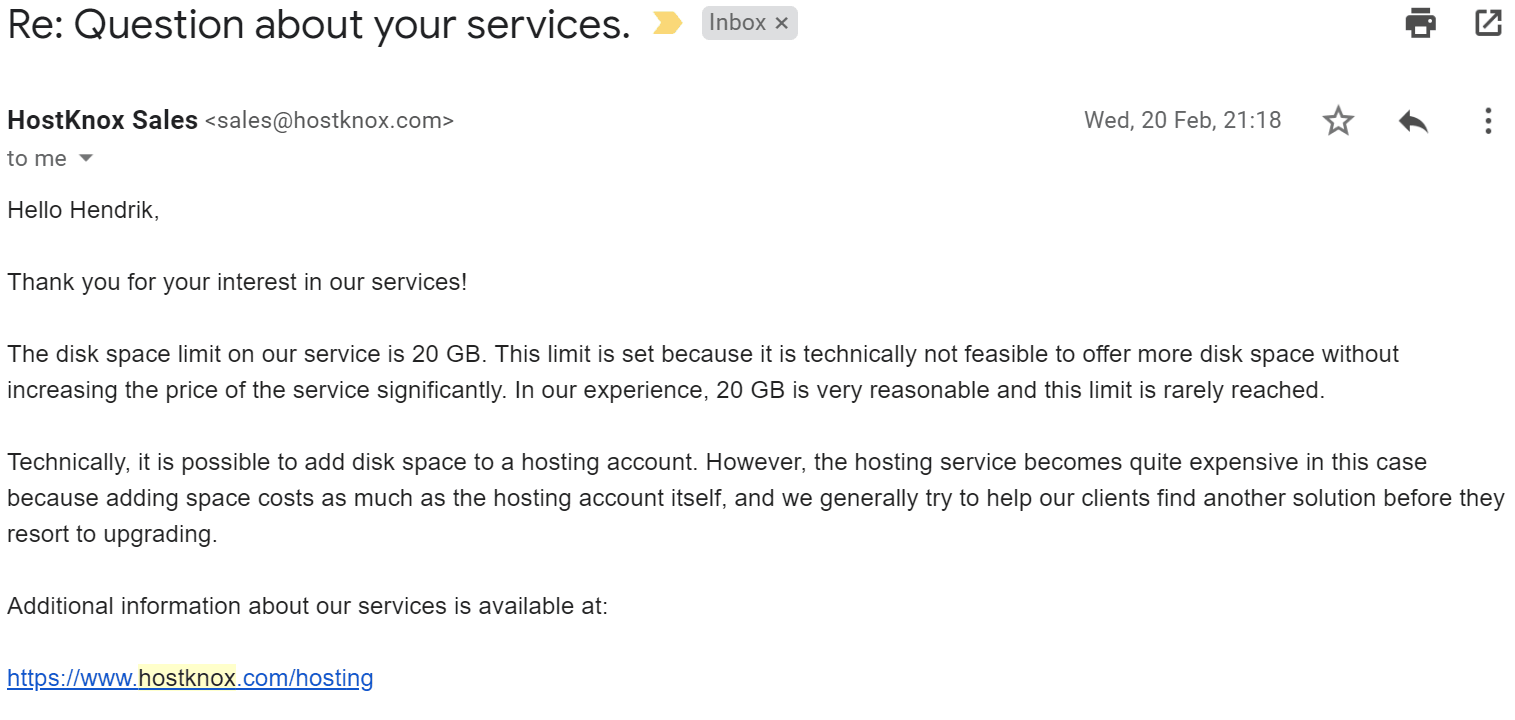Click the "to me" recipient text
The width and height of the screenshot is (1515, 720).
[37, 158]
